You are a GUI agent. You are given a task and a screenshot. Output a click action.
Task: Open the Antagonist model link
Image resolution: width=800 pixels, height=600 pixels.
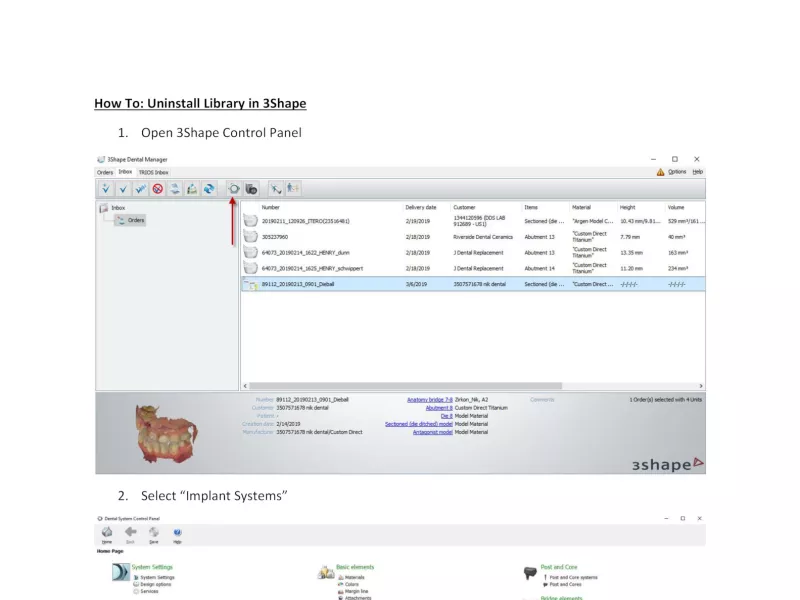click(433, 432)
